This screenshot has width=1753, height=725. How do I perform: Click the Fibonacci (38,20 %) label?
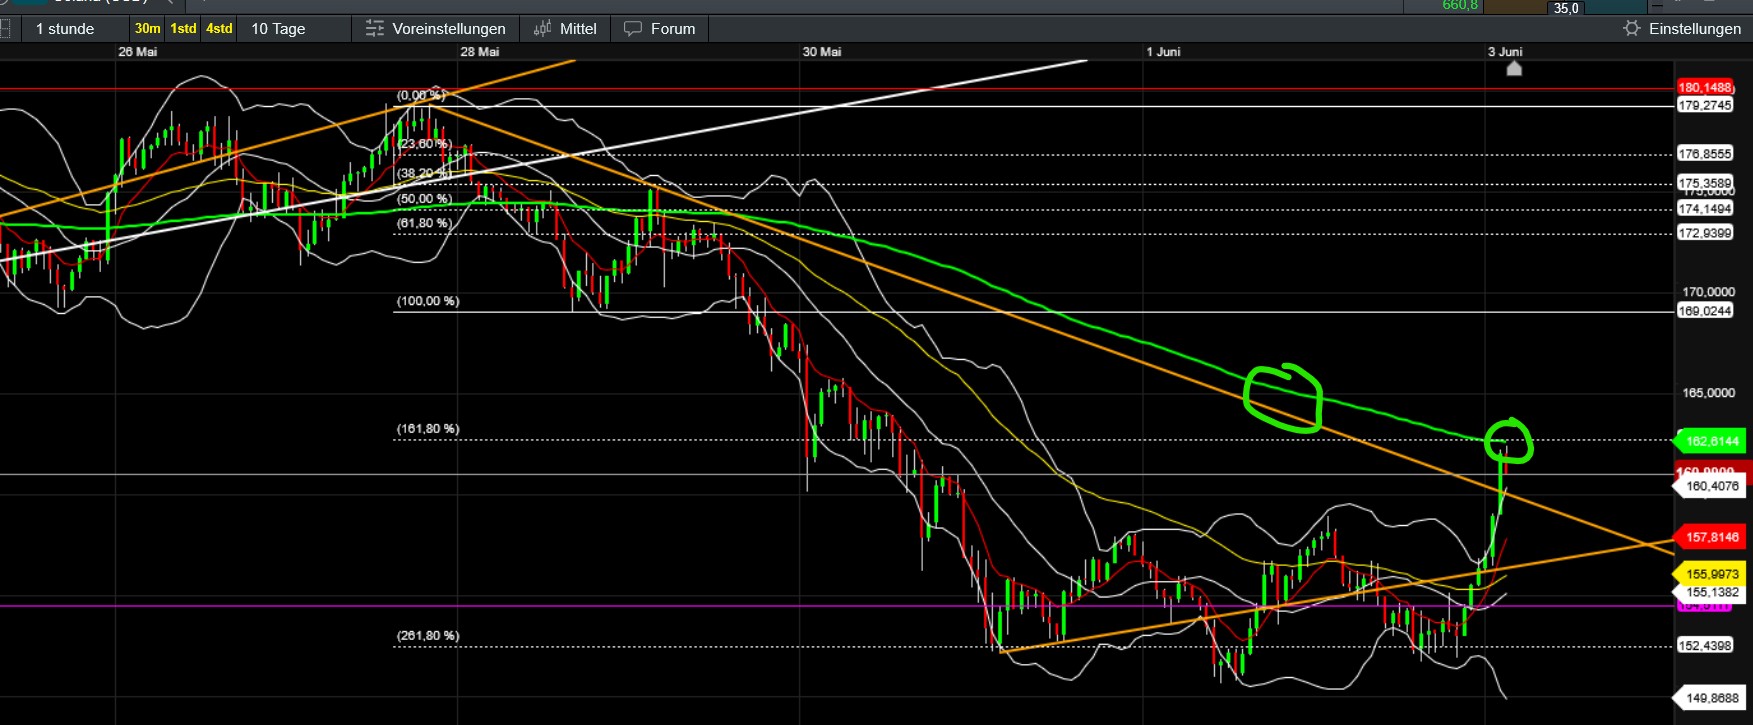[x=424, y=173]
